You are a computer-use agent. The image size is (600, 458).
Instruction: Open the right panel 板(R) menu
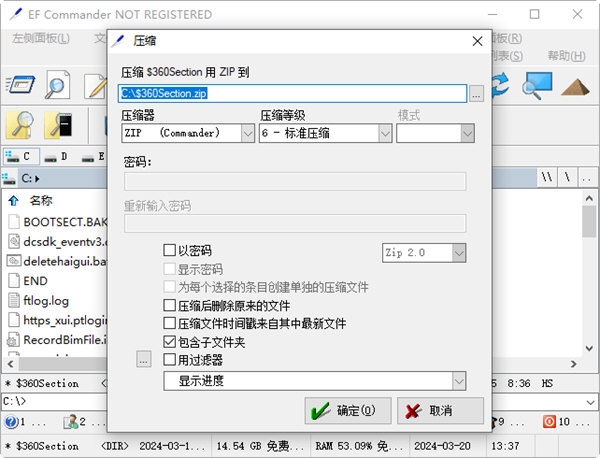tap(507, 38)
